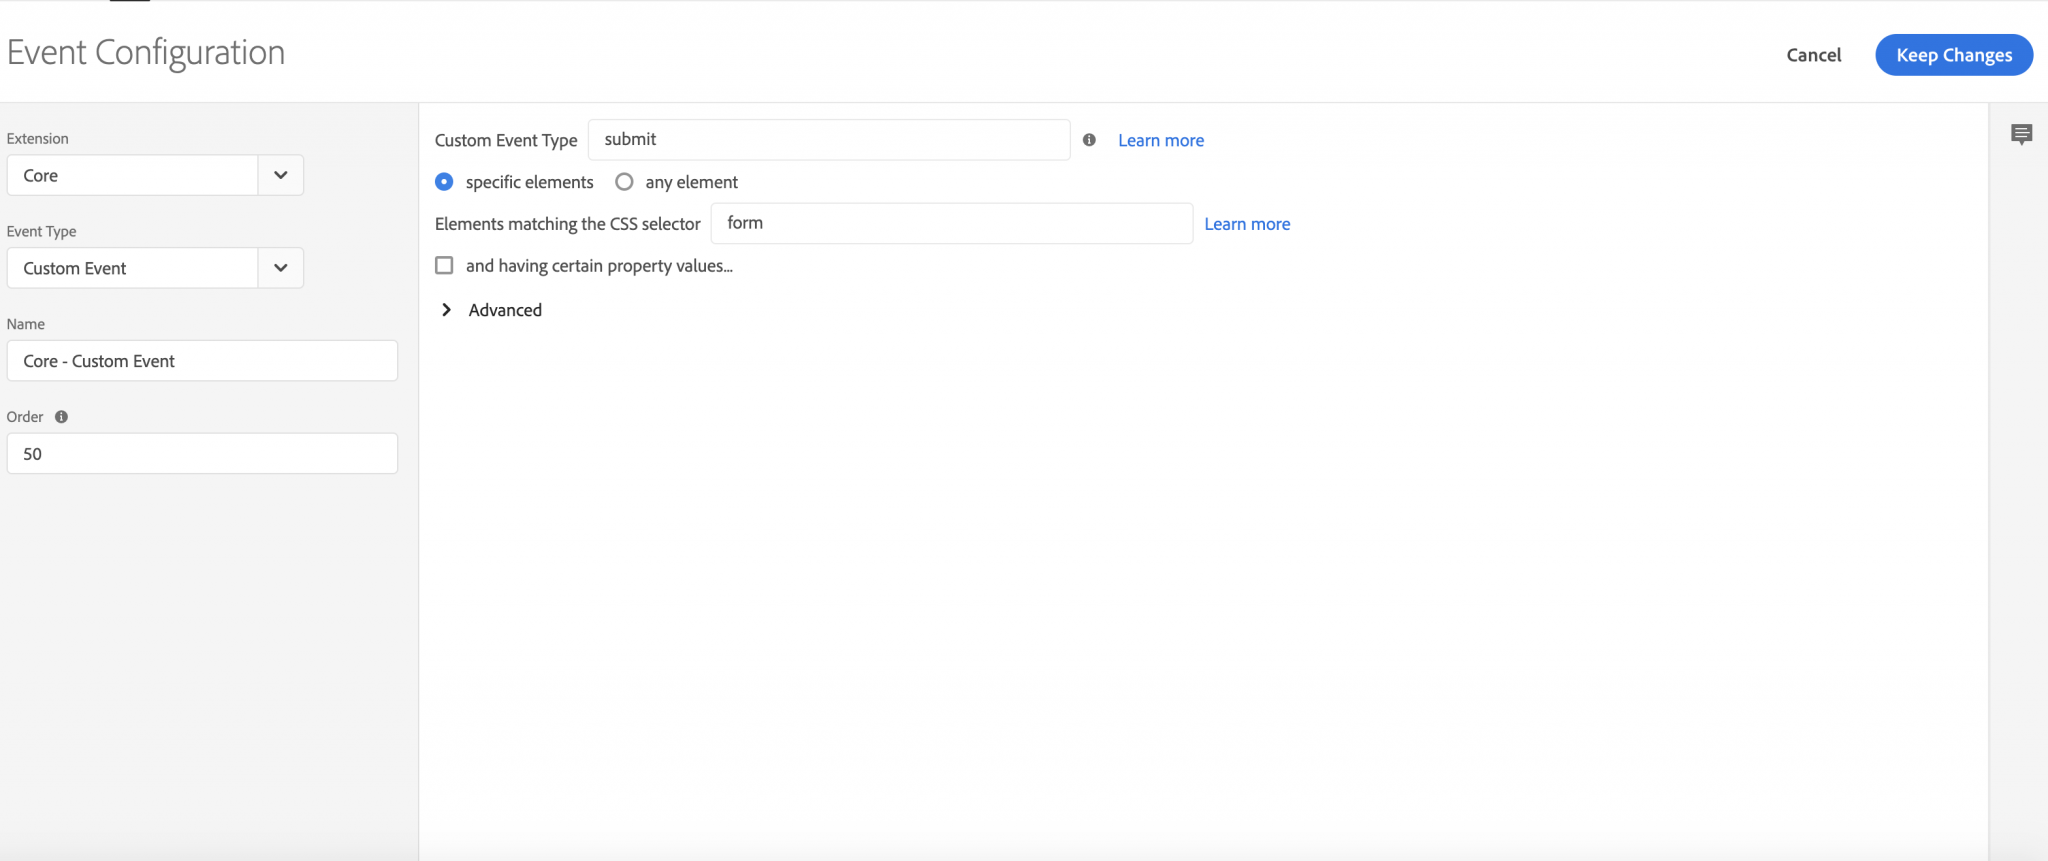This screenshot has width=2048, height=861.
Task: Open the Event Type dropdown arrow
Action: (281, 268)
